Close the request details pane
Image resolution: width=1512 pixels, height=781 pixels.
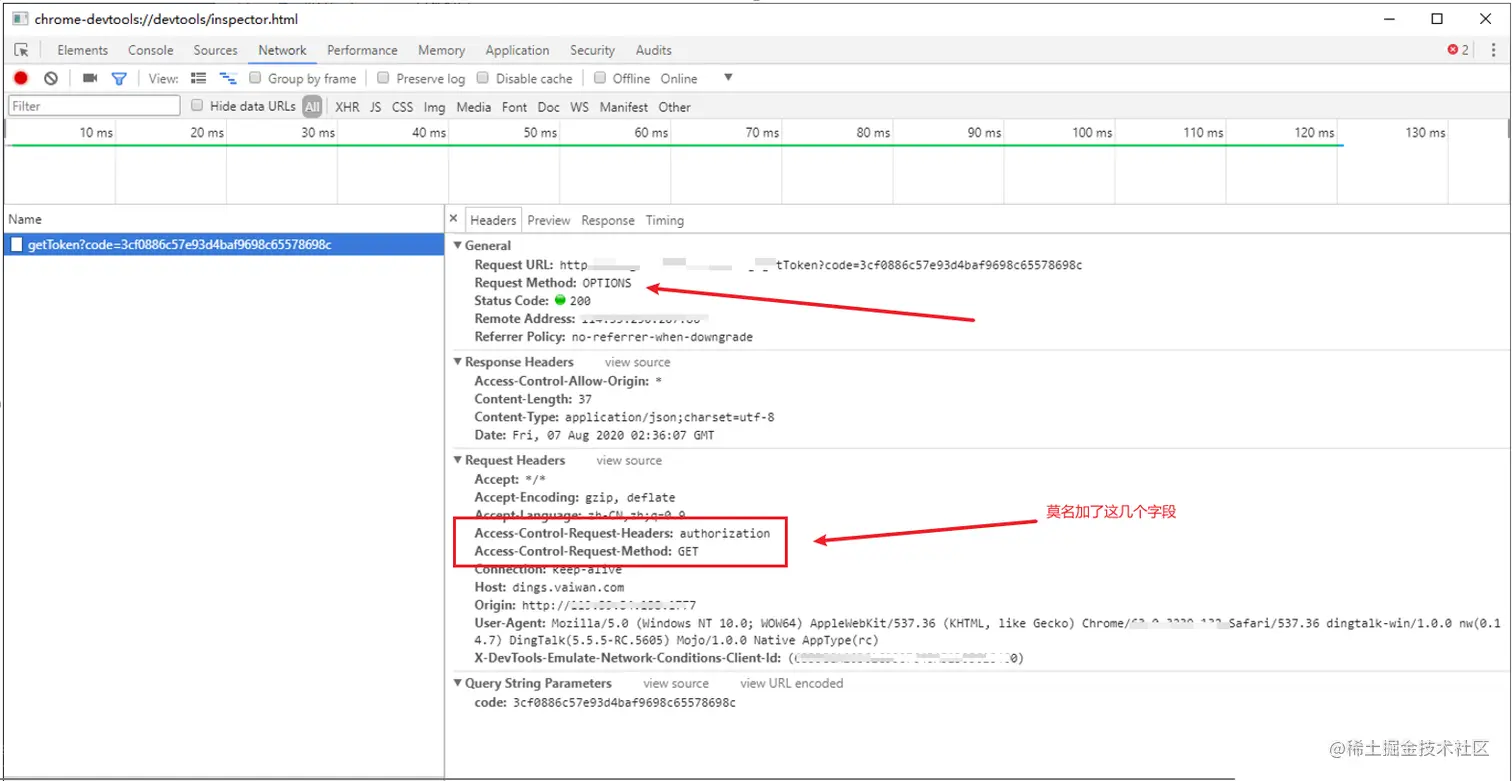[x=453, y=219]
